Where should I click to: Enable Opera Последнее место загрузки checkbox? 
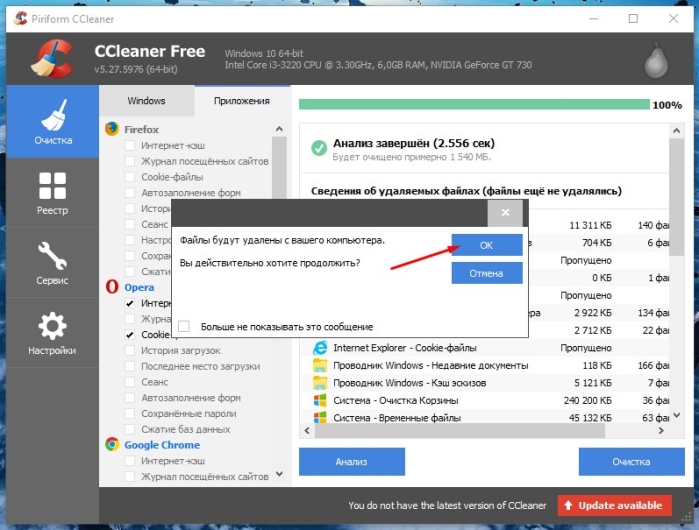(130, 366)
